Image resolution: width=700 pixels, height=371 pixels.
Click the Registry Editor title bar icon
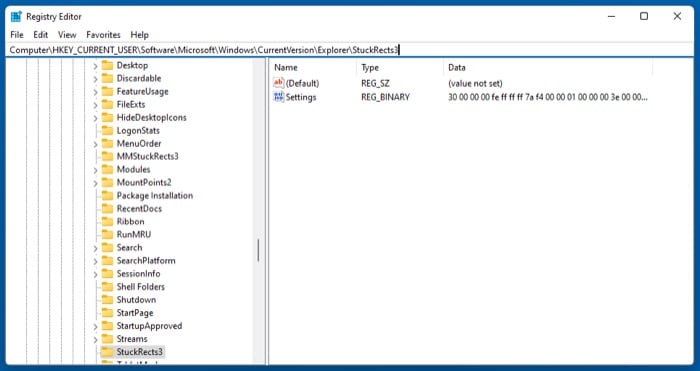coord(16,17)
